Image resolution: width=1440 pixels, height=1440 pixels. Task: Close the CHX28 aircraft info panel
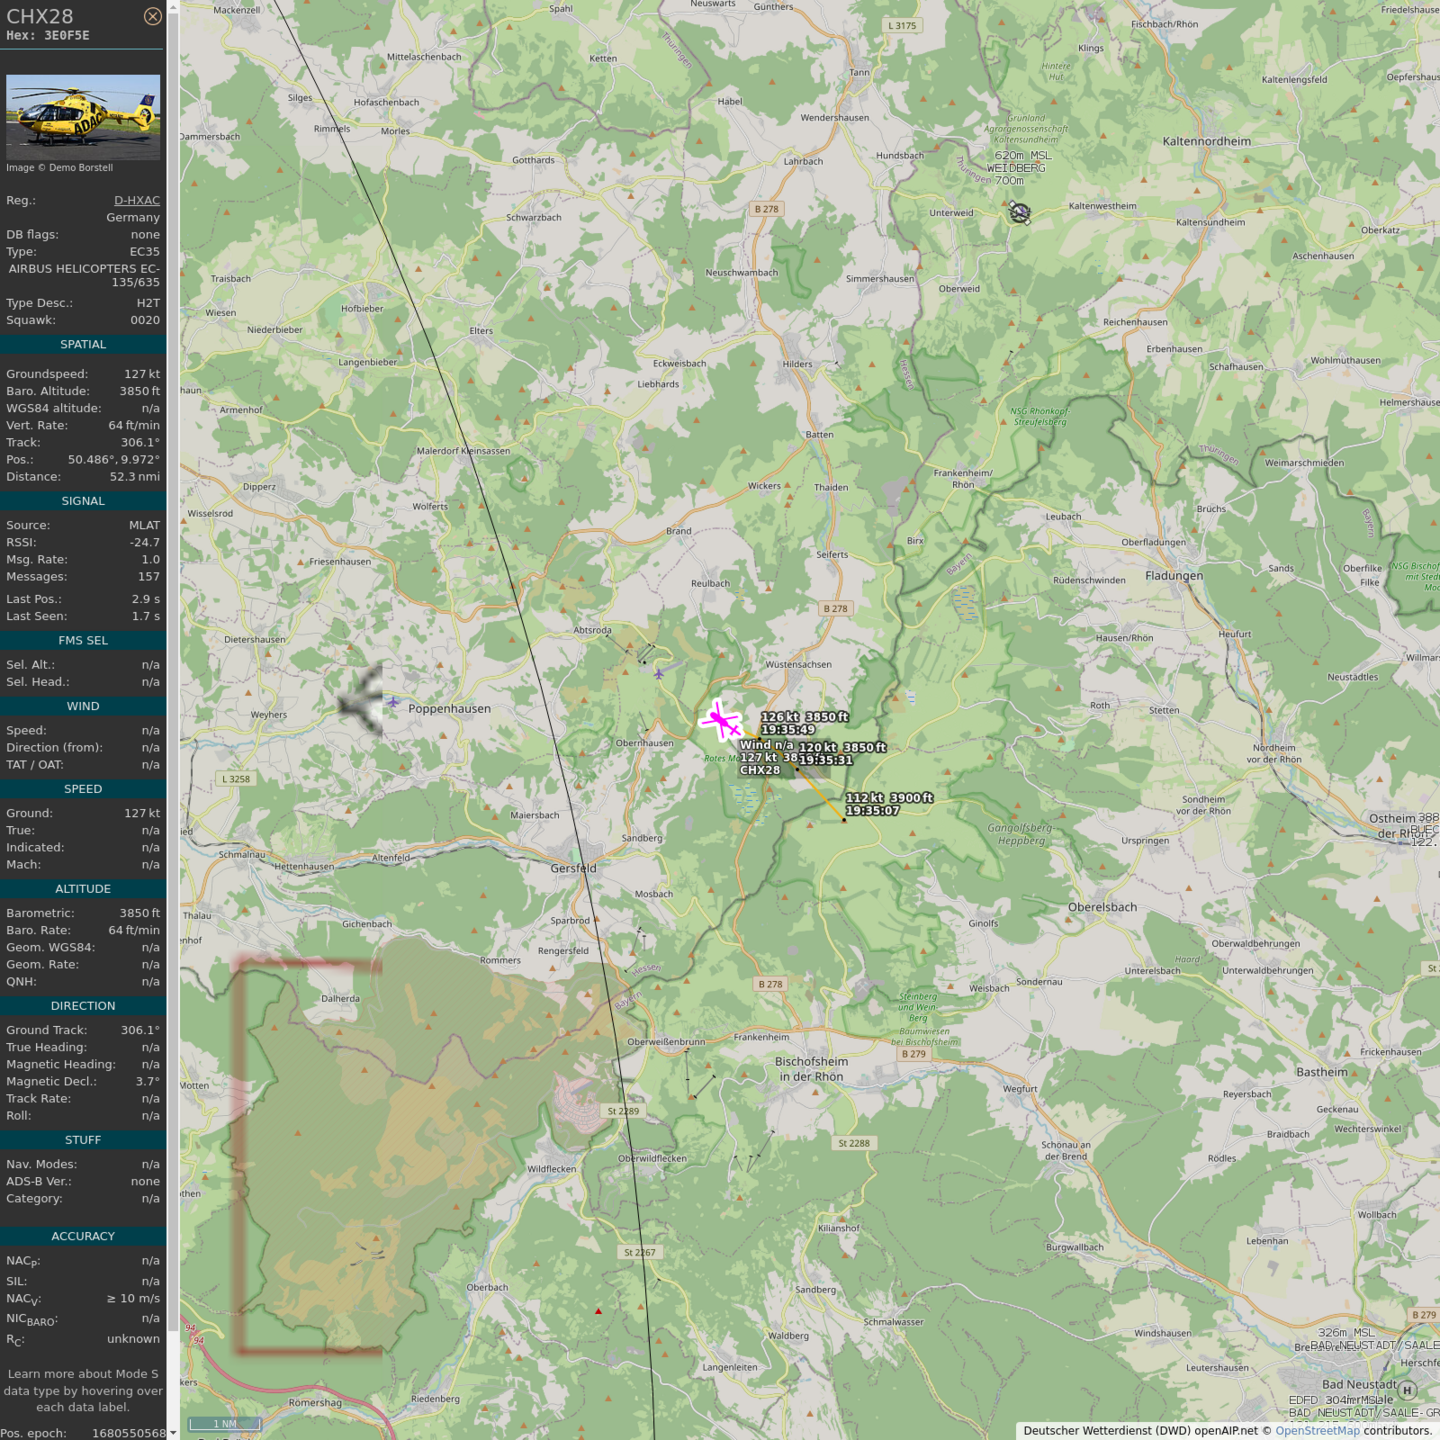coord(152,16)
